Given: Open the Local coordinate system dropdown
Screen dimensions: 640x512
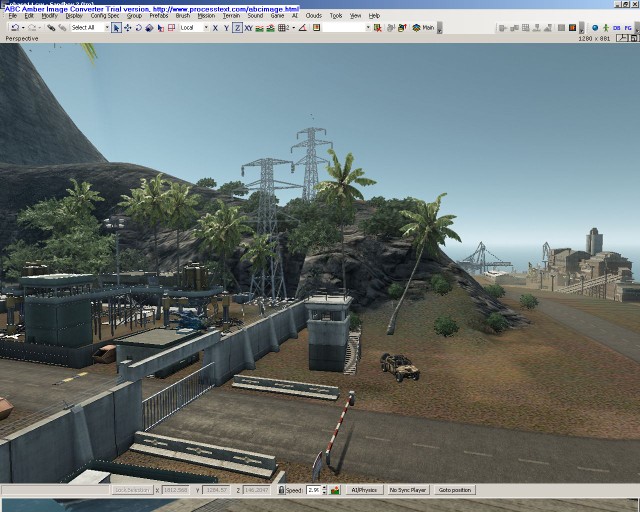Looking at the screenshot, I should [206, 28].
